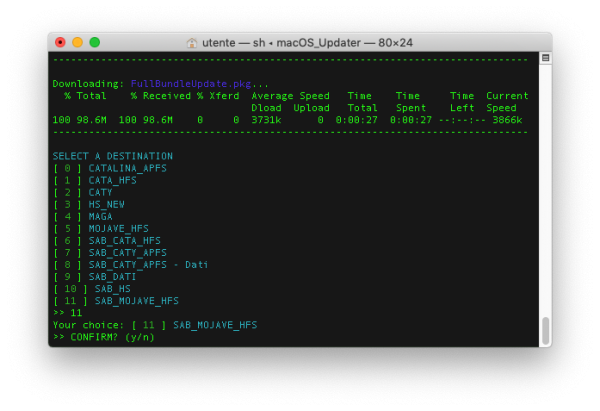
Task: Click the 'Upload' sub-header
Action: [x=311, y=108]
